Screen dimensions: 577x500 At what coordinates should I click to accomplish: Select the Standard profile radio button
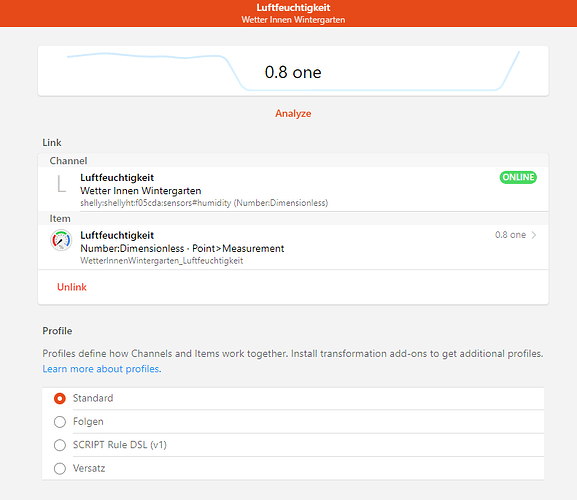(x=60, y=398)
